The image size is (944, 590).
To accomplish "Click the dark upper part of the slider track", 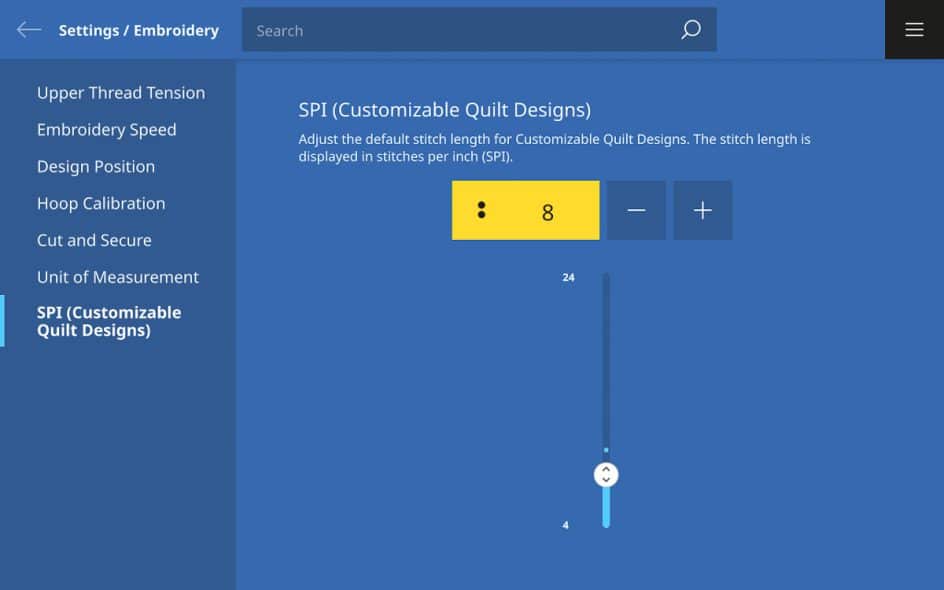I will click(x=606, y=360).
